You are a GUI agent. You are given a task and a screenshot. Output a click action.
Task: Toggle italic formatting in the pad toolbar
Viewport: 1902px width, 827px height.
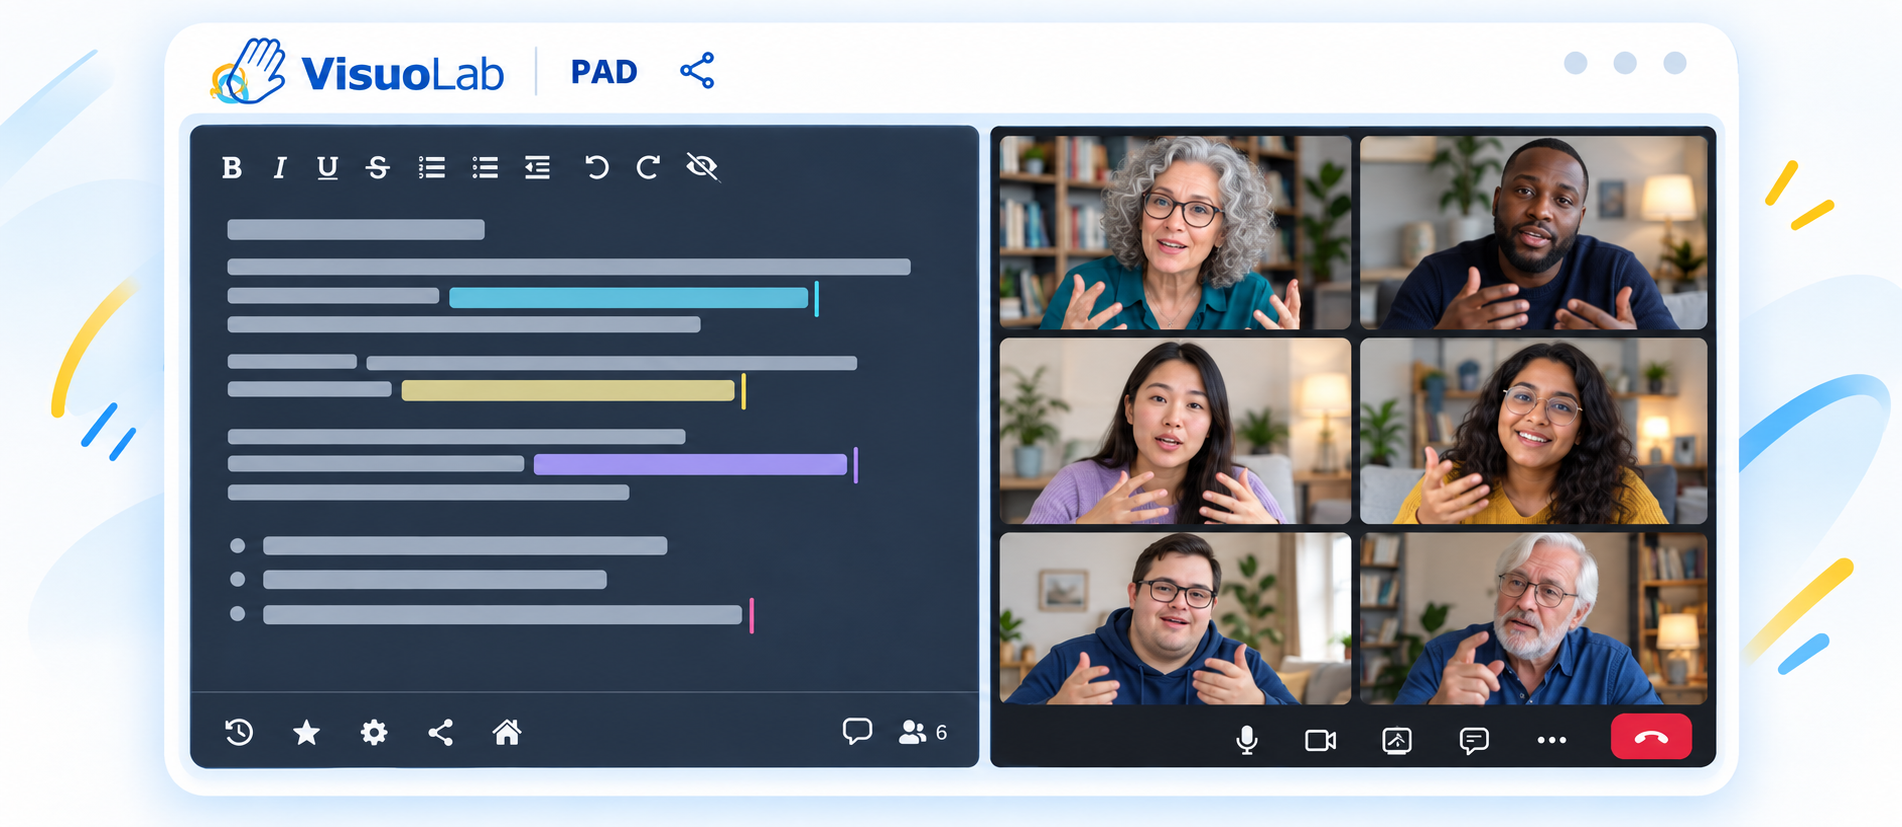[x=280, y=167]
